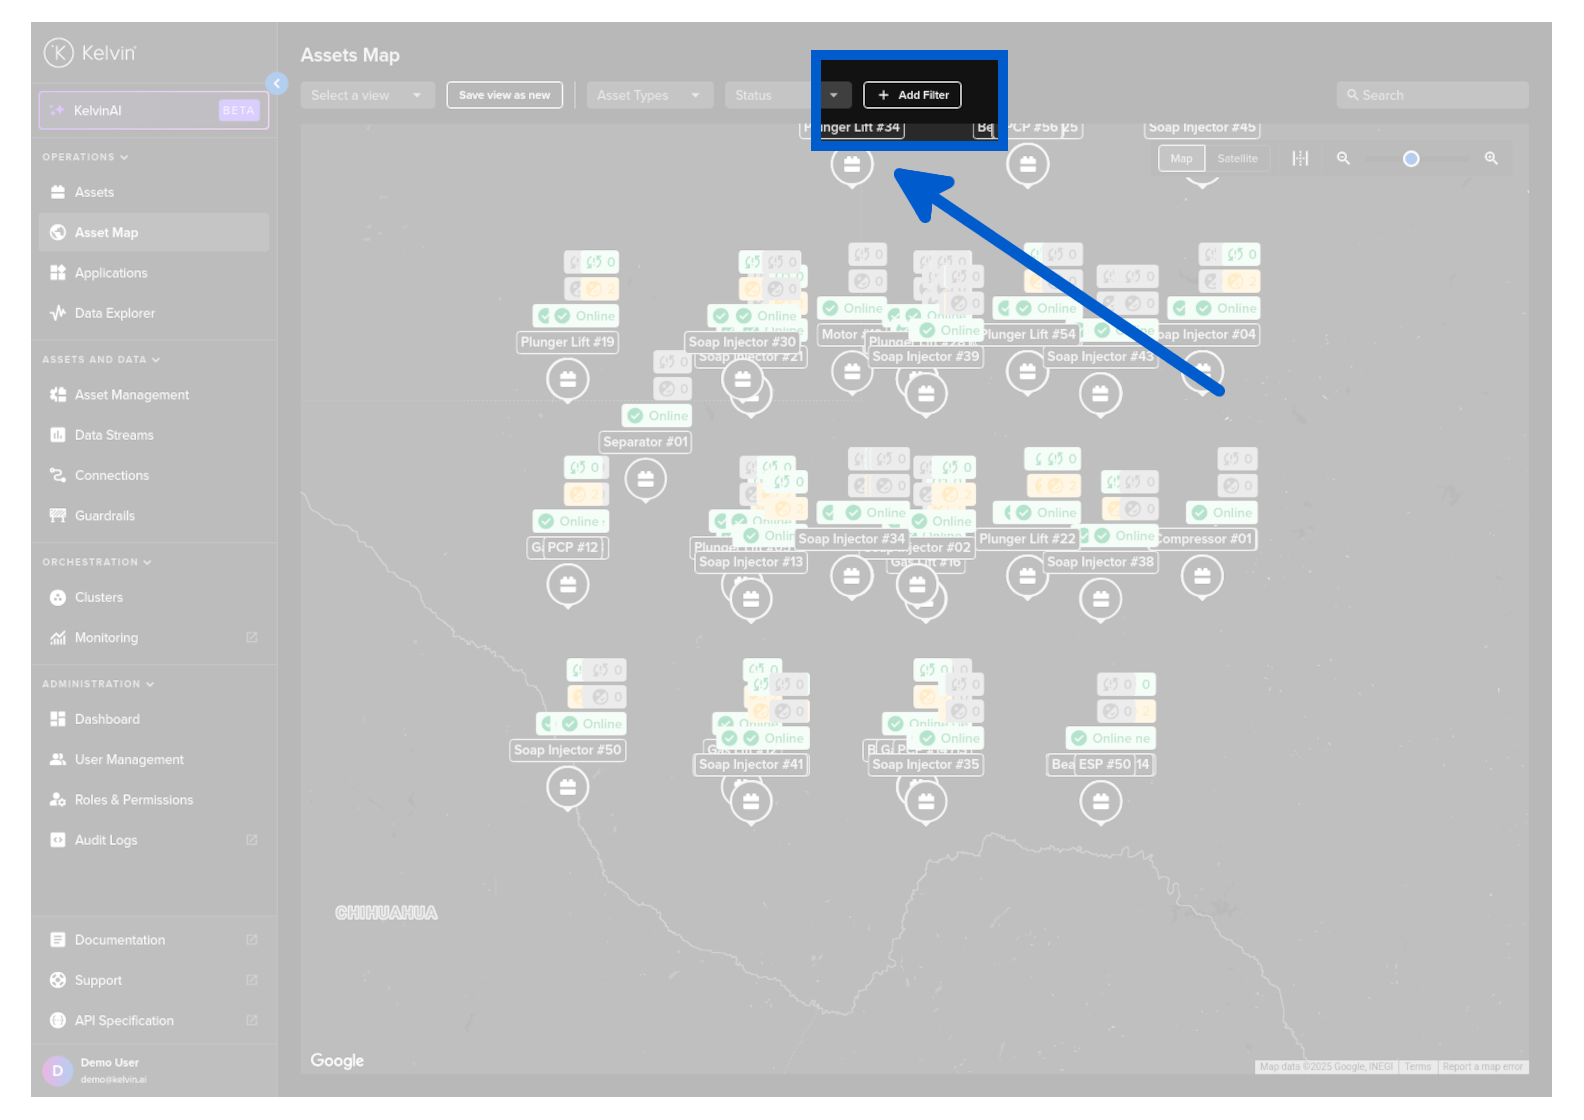Open the map settings sliders icon
This screenshot has height=1120, width=1584.
point(1300,159)
